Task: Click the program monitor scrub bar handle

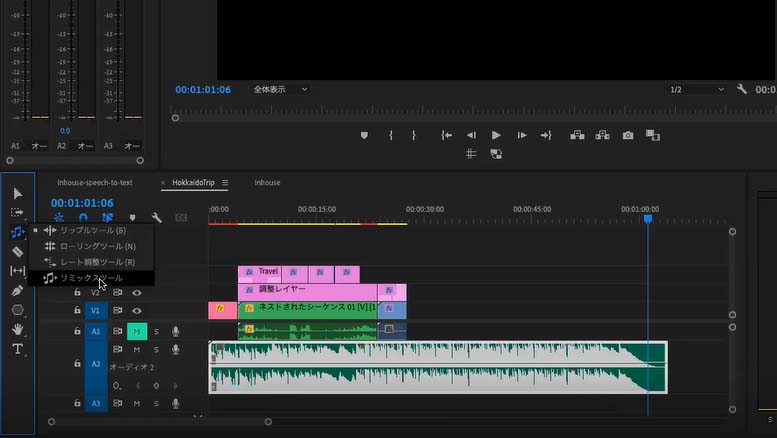Action: [x=175, y=118]
